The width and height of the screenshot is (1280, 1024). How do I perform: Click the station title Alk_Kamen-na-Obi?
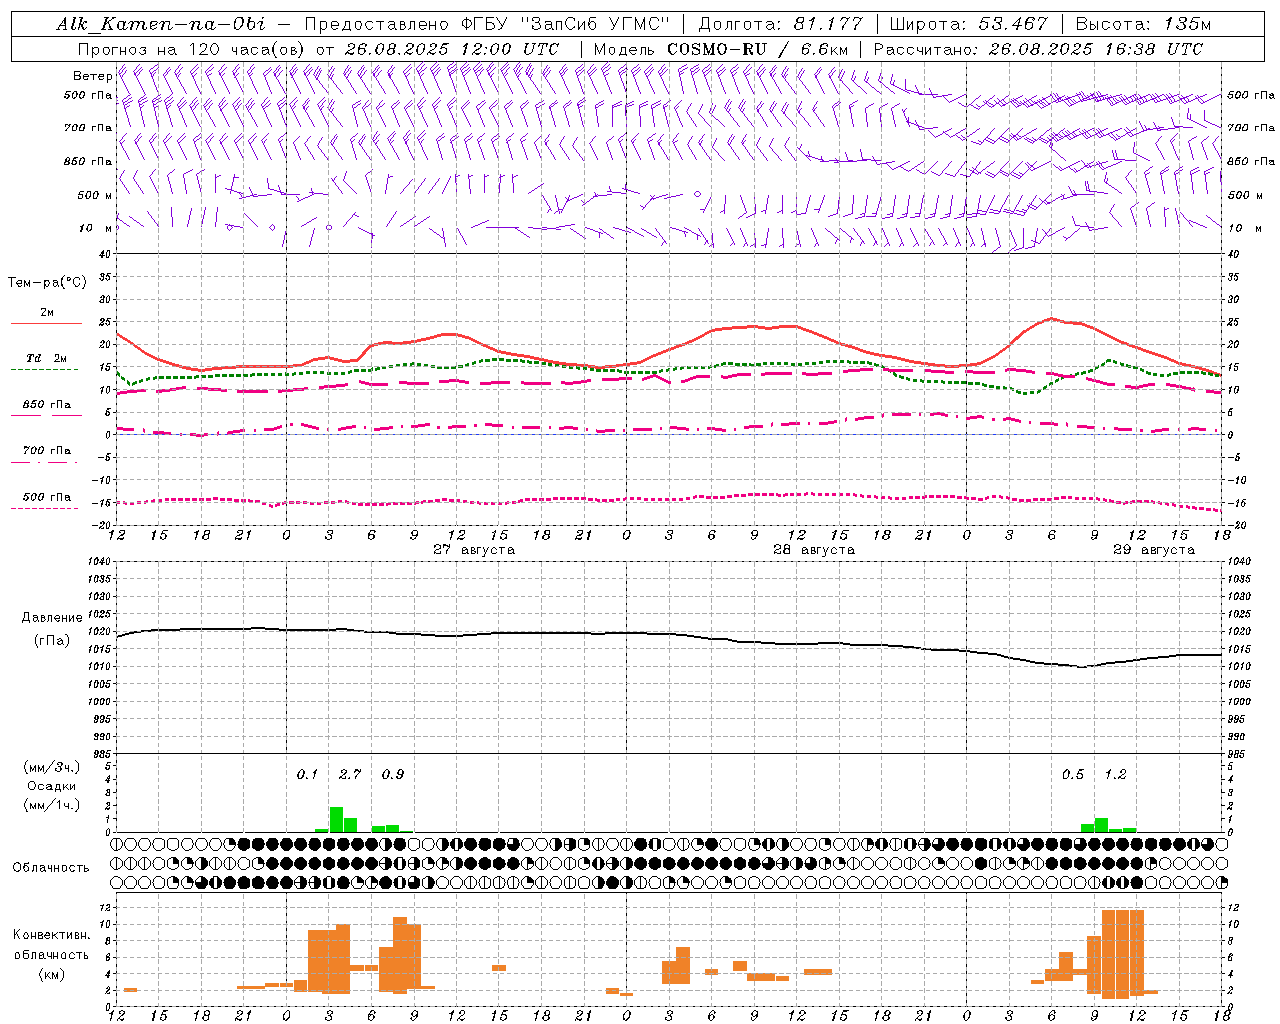161,24
